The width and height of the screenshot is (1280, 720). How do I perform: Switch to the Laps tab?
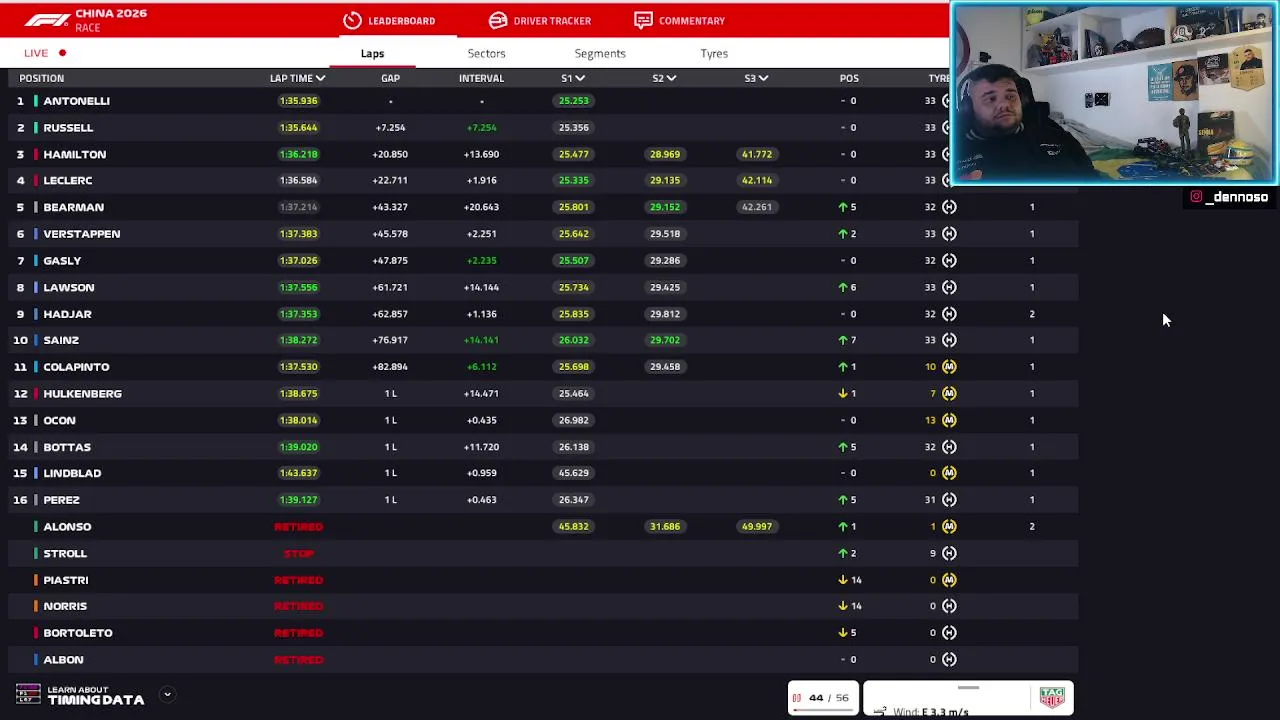372,53
